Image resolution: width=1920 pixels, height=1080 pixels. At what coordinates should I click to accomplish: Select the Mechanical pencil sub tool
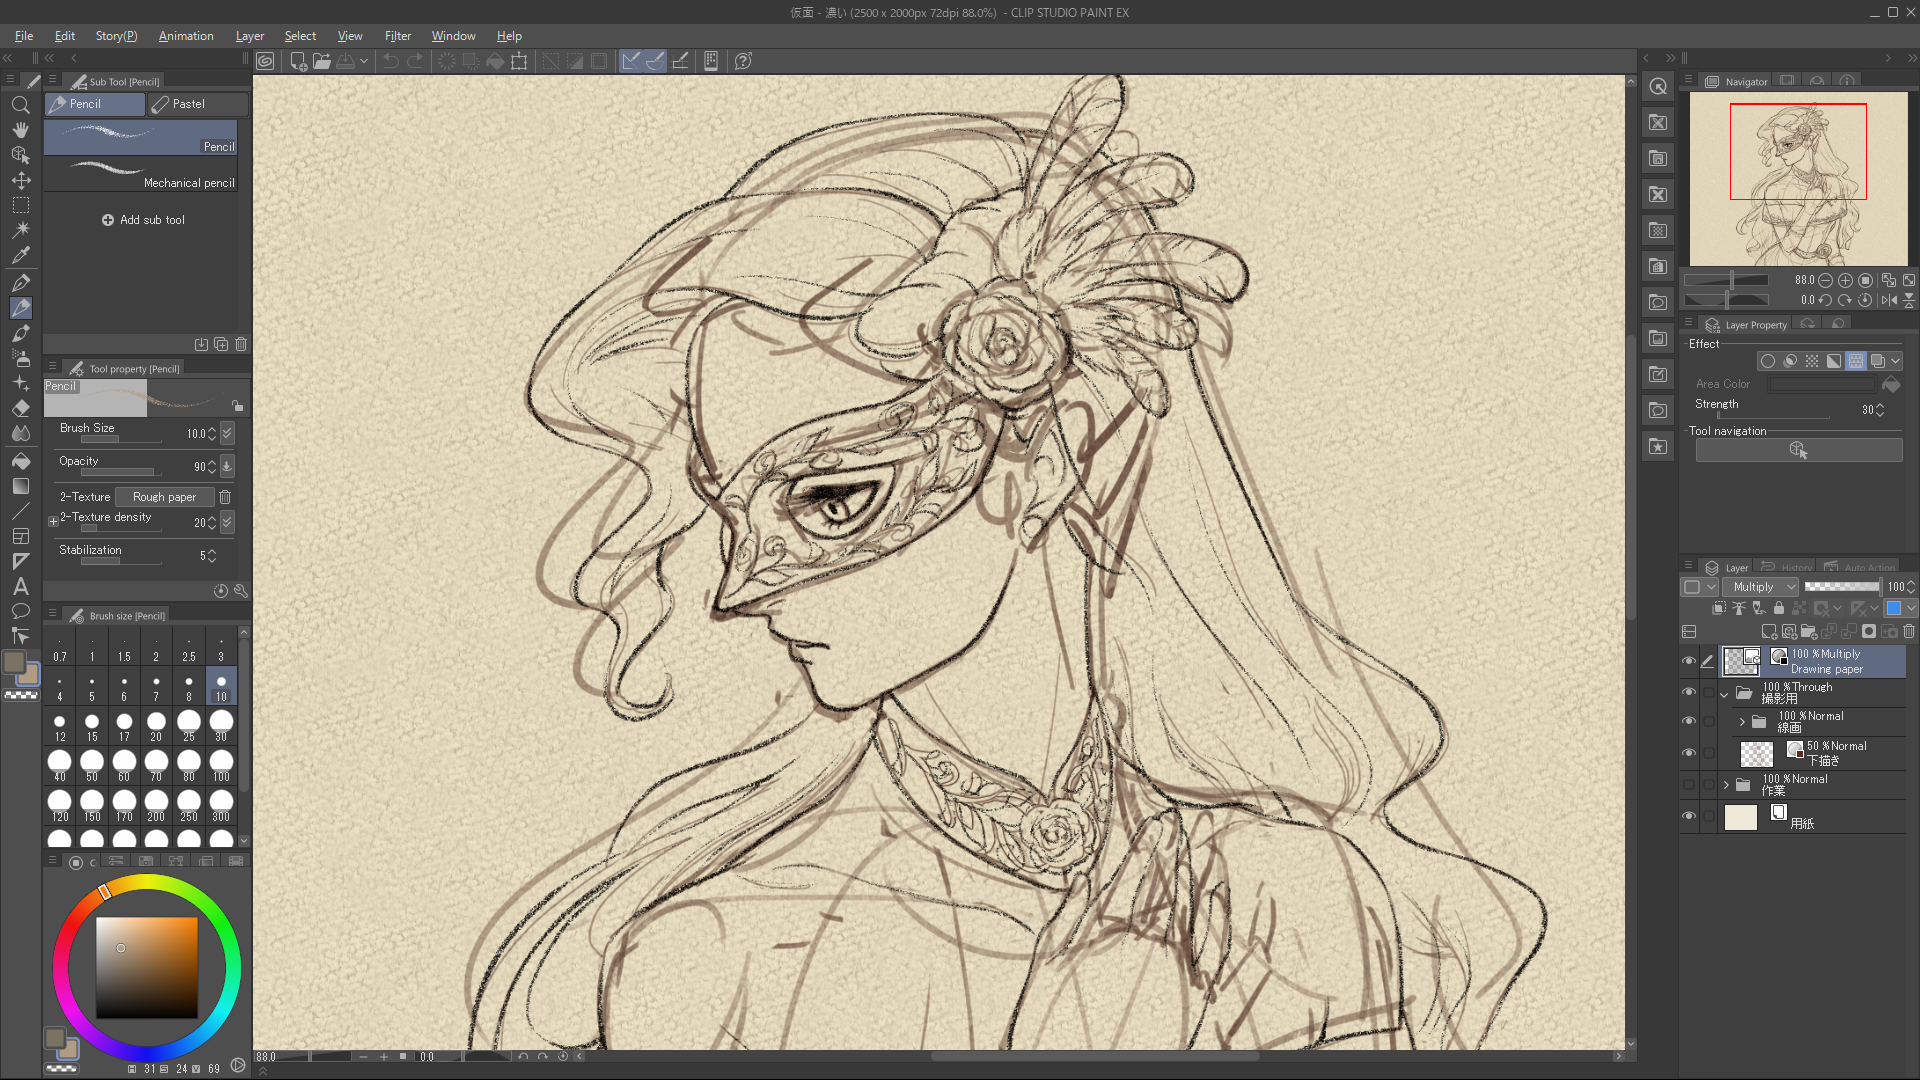click(141, 176)
